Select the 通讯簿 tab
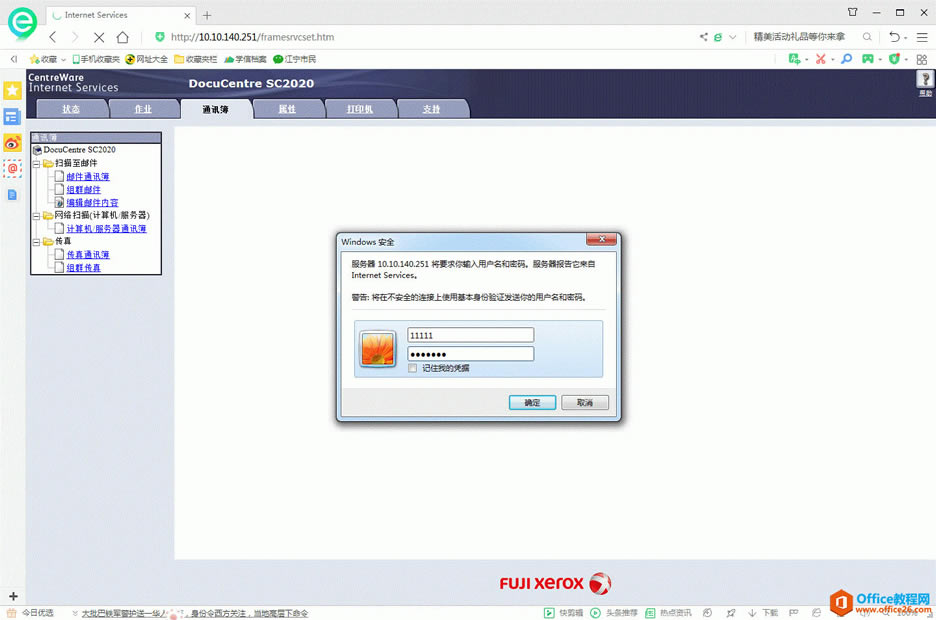 pos(215,109)
